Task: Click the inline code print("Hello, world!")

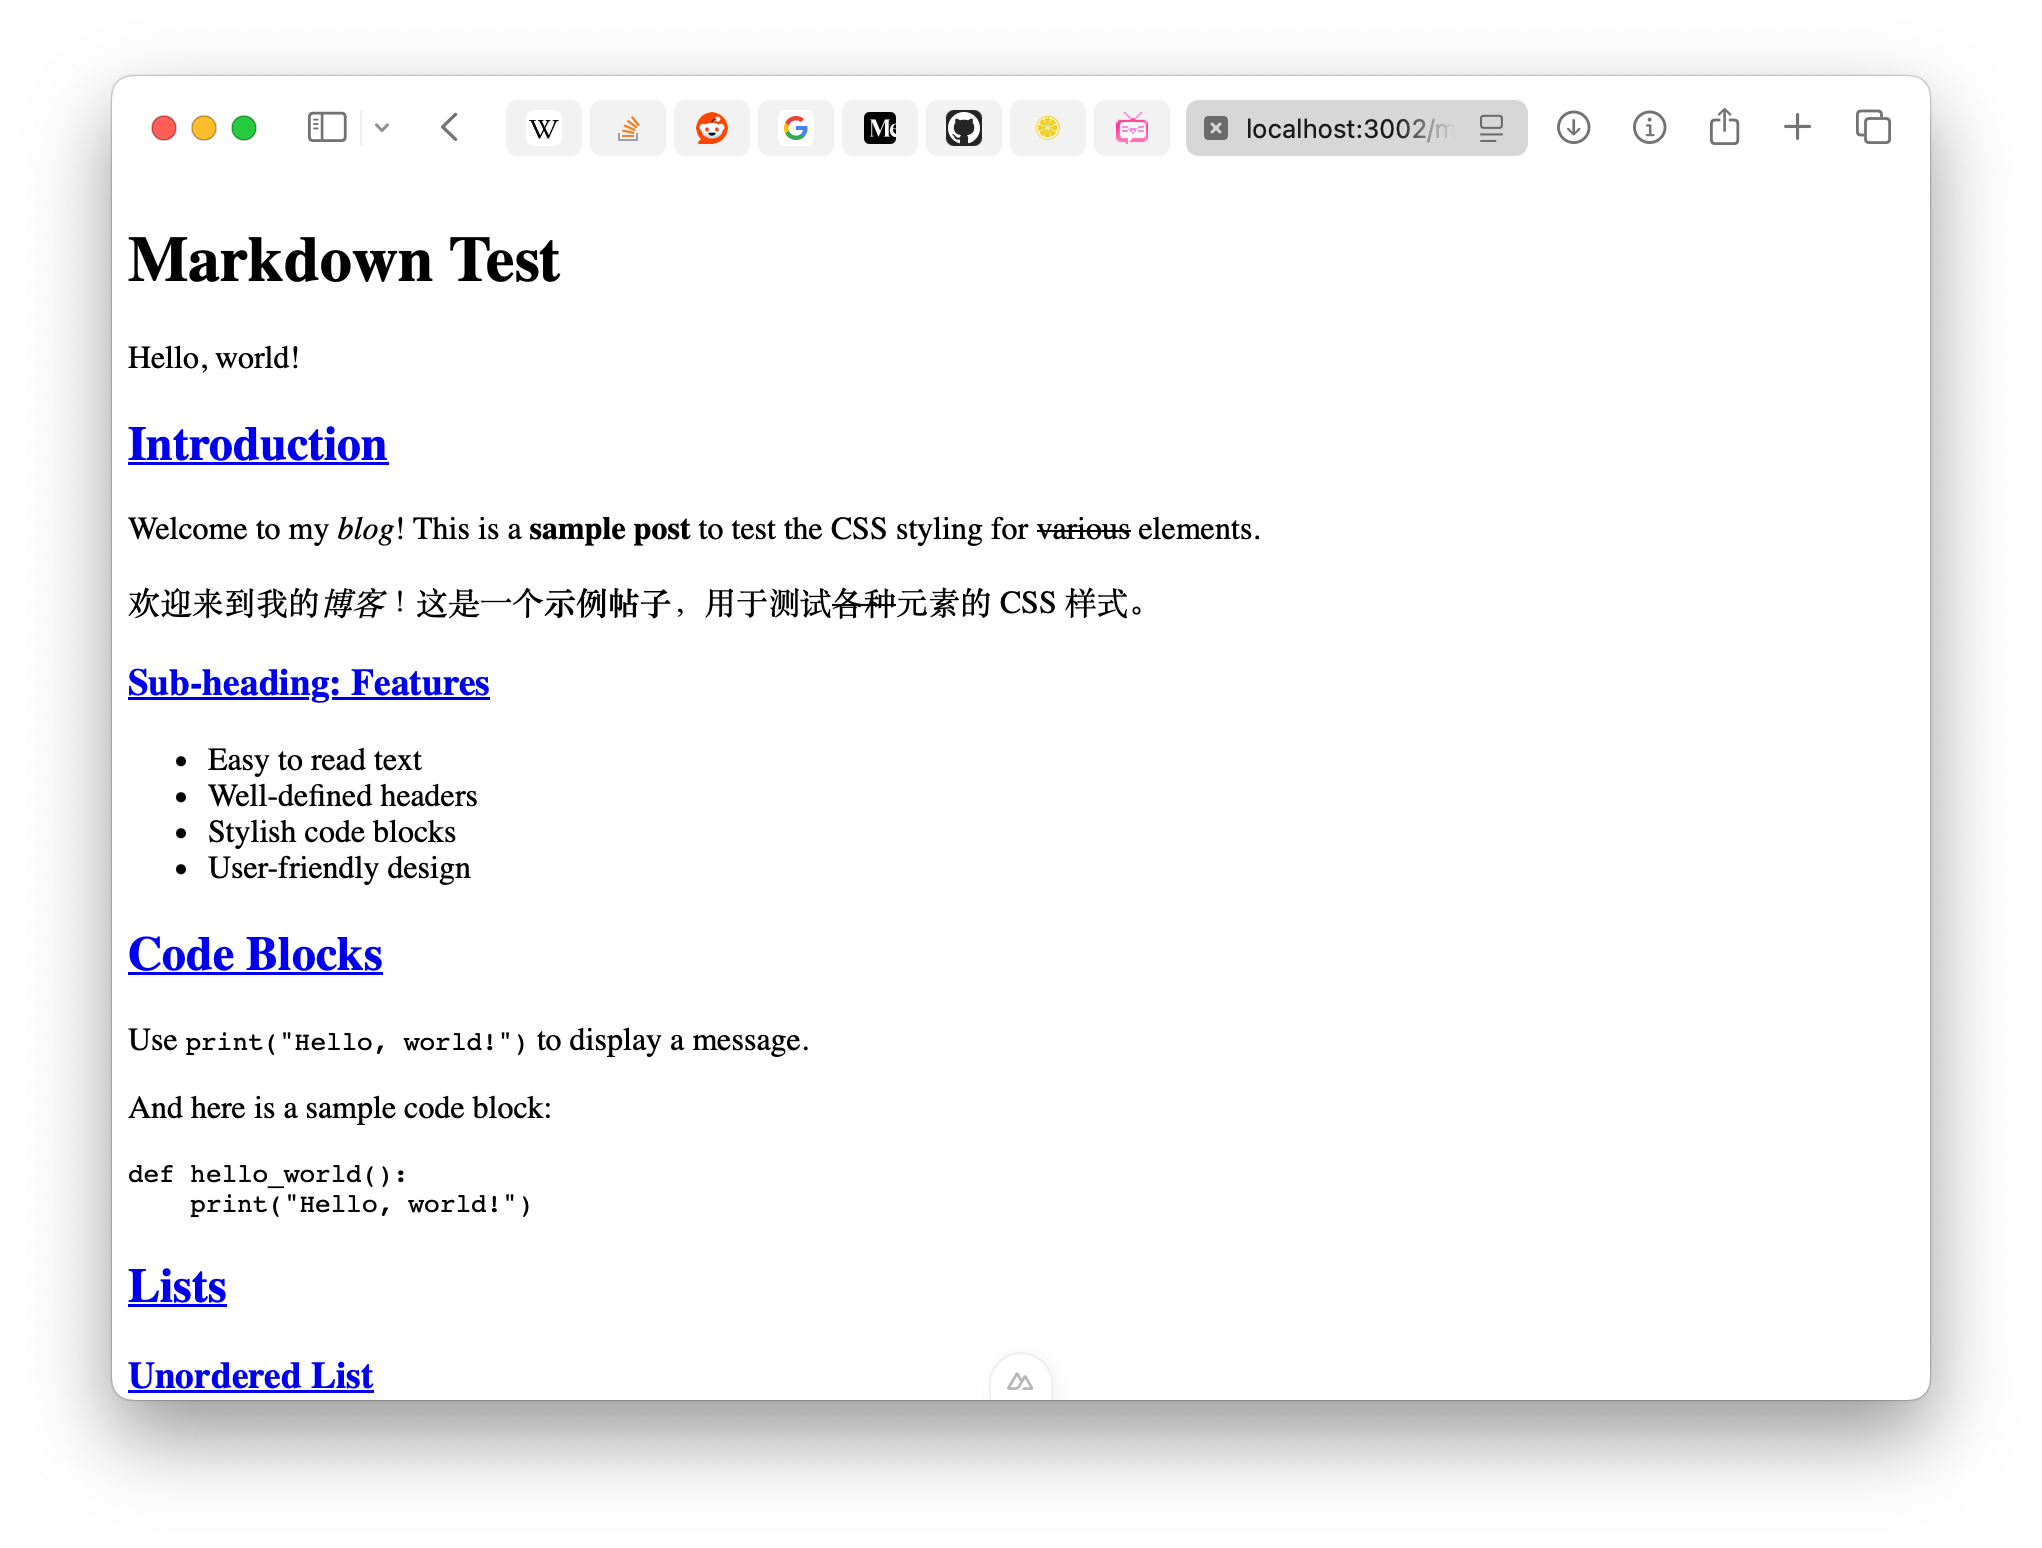Action: [x=356, y=1042]
